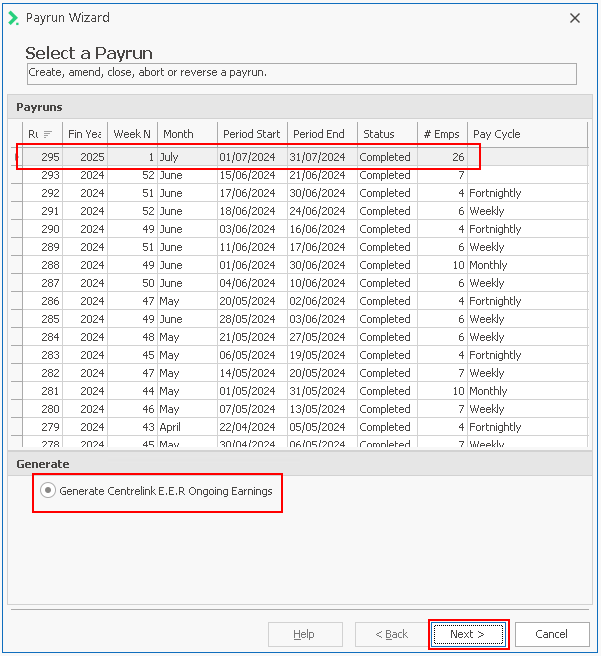The image size is (601, 656).
Task: Sort payruns by Fin Year column header
Action: point(85,134)
